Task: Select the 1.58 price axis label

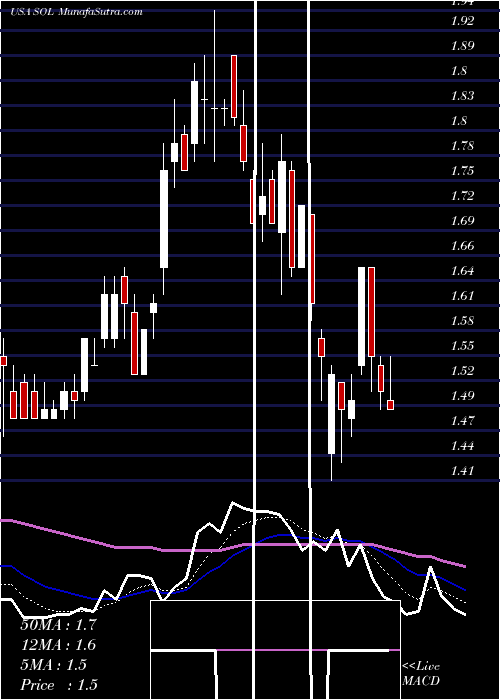Action: tap(465, 321)
